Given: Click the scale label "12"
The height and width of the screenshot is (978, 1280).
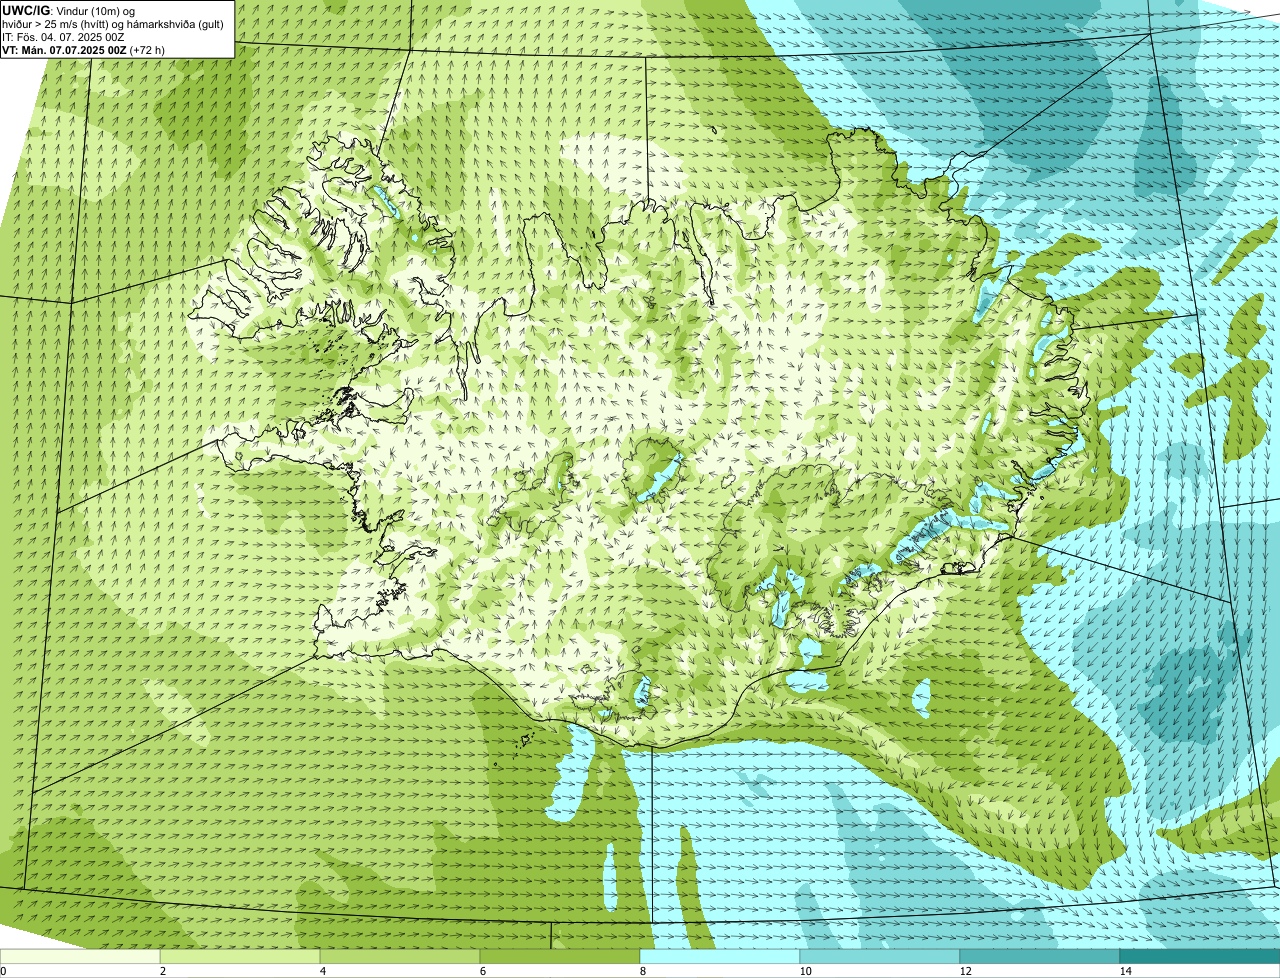Looking at the screenshot, I should 965,971.
